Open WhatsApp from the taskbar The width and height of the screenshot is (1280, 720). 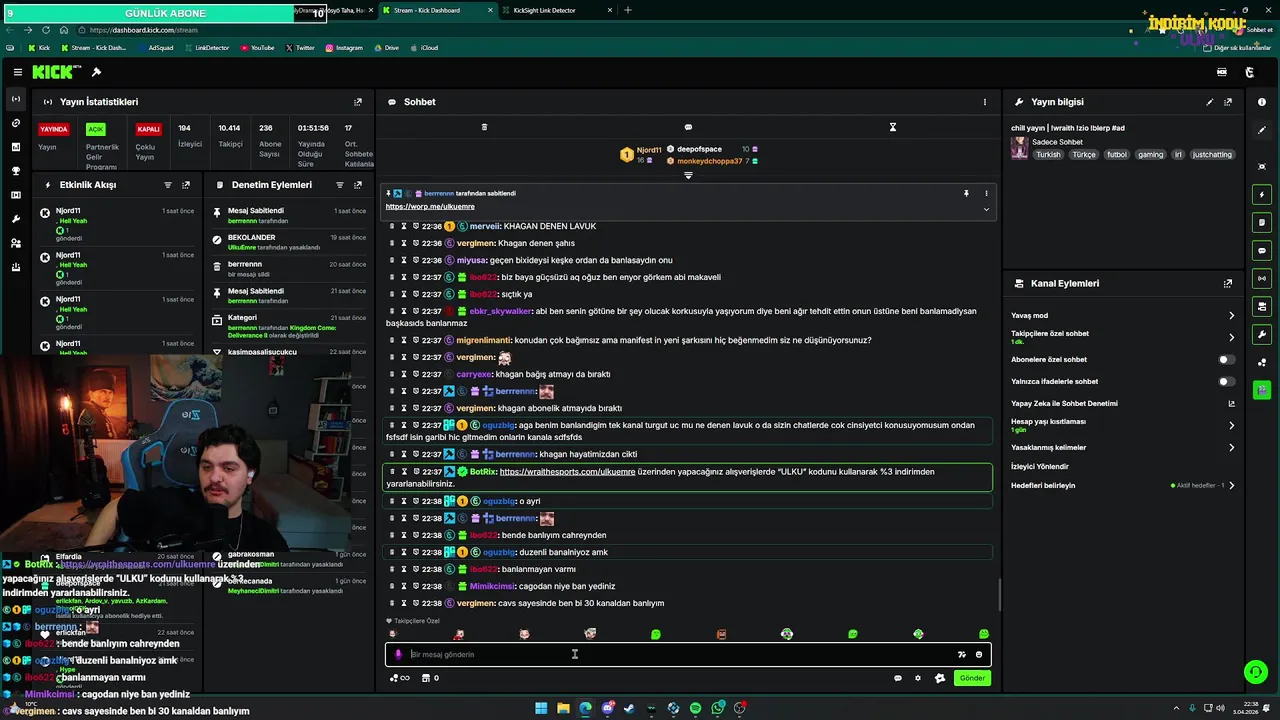click(718, 708)
